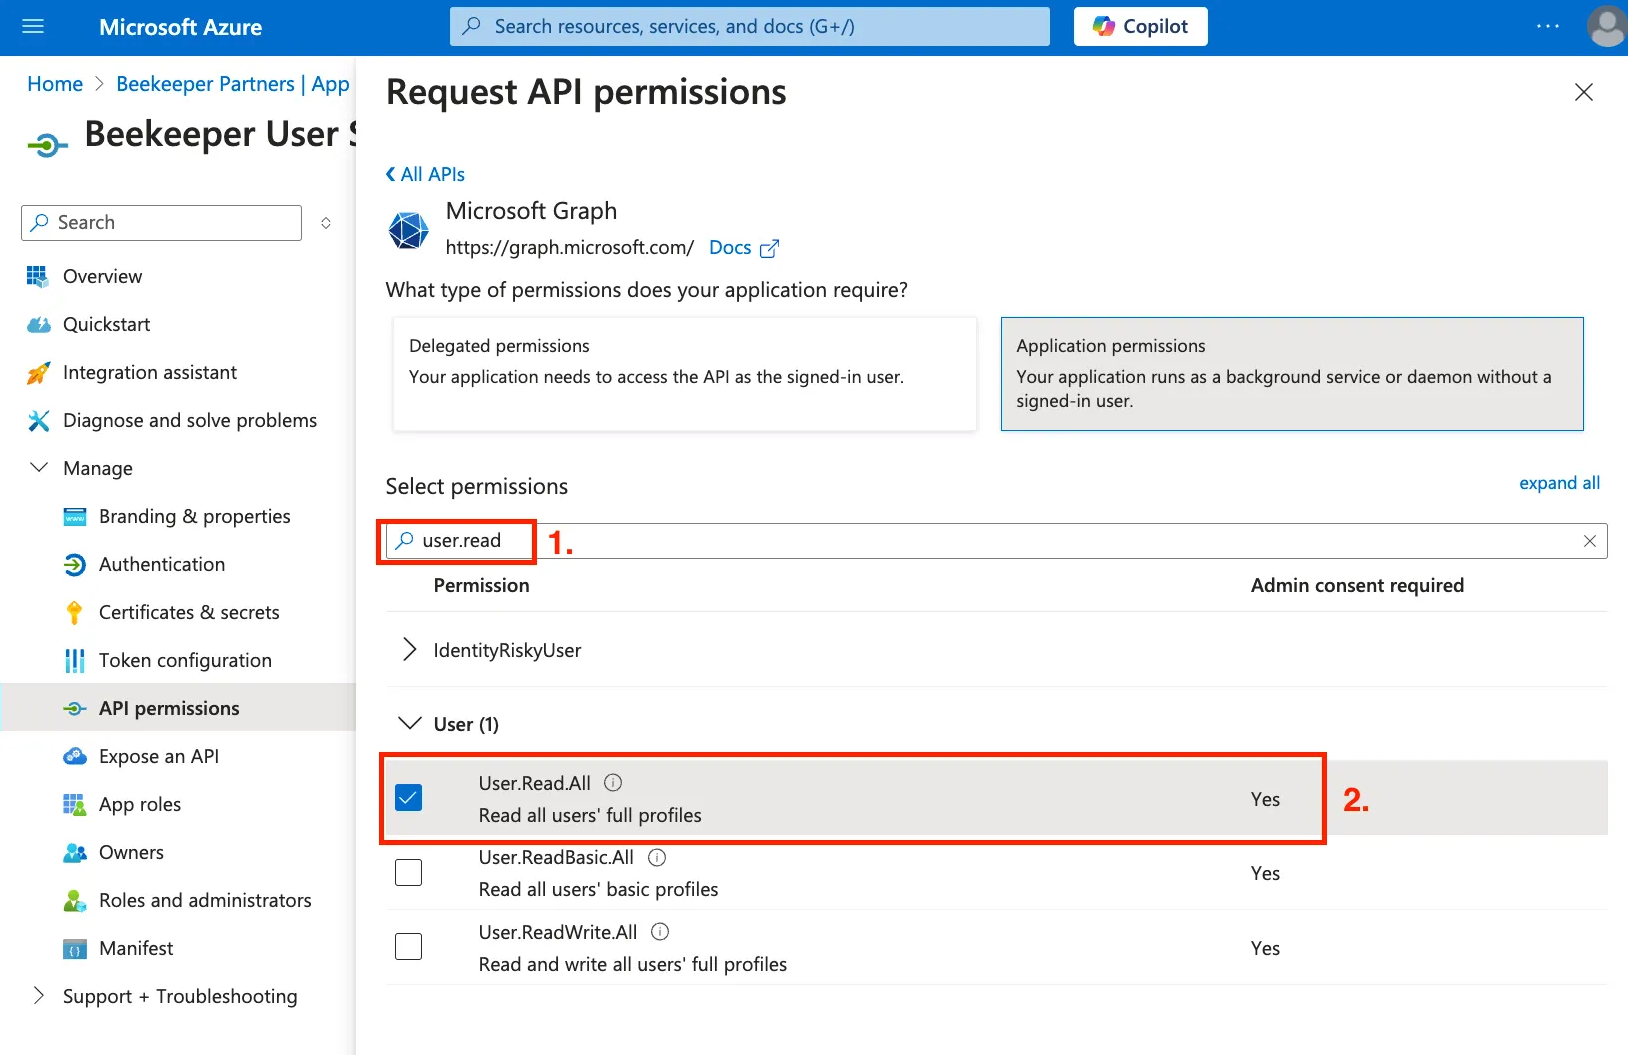The height and width of the screenshot is (1055, 1628).
Task: Open the Microsoft Graph Docs link
Action: (x=730, y=248)
